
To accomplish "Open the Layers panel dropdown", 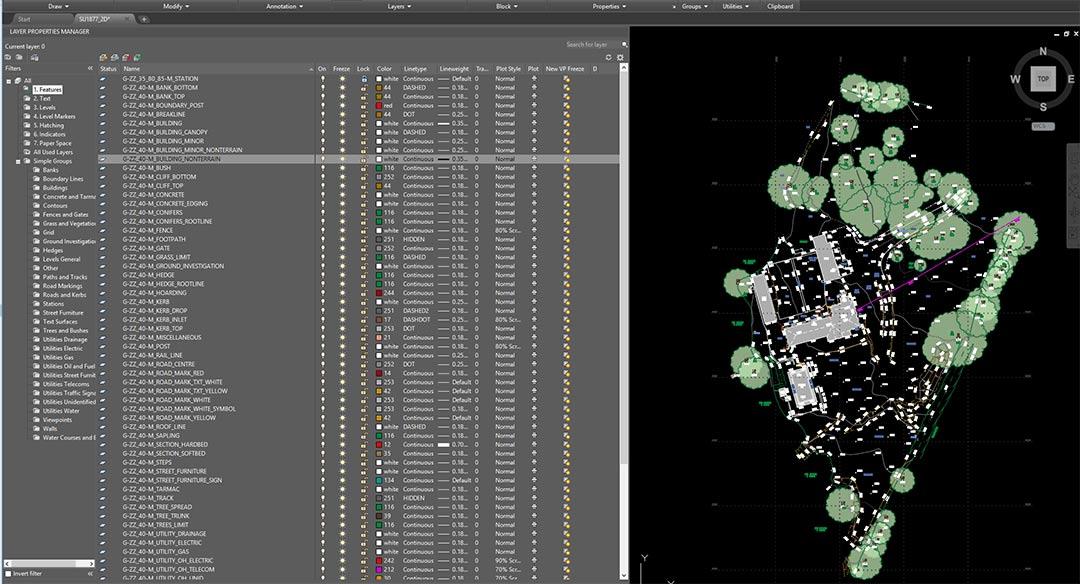I will point(399,6).
